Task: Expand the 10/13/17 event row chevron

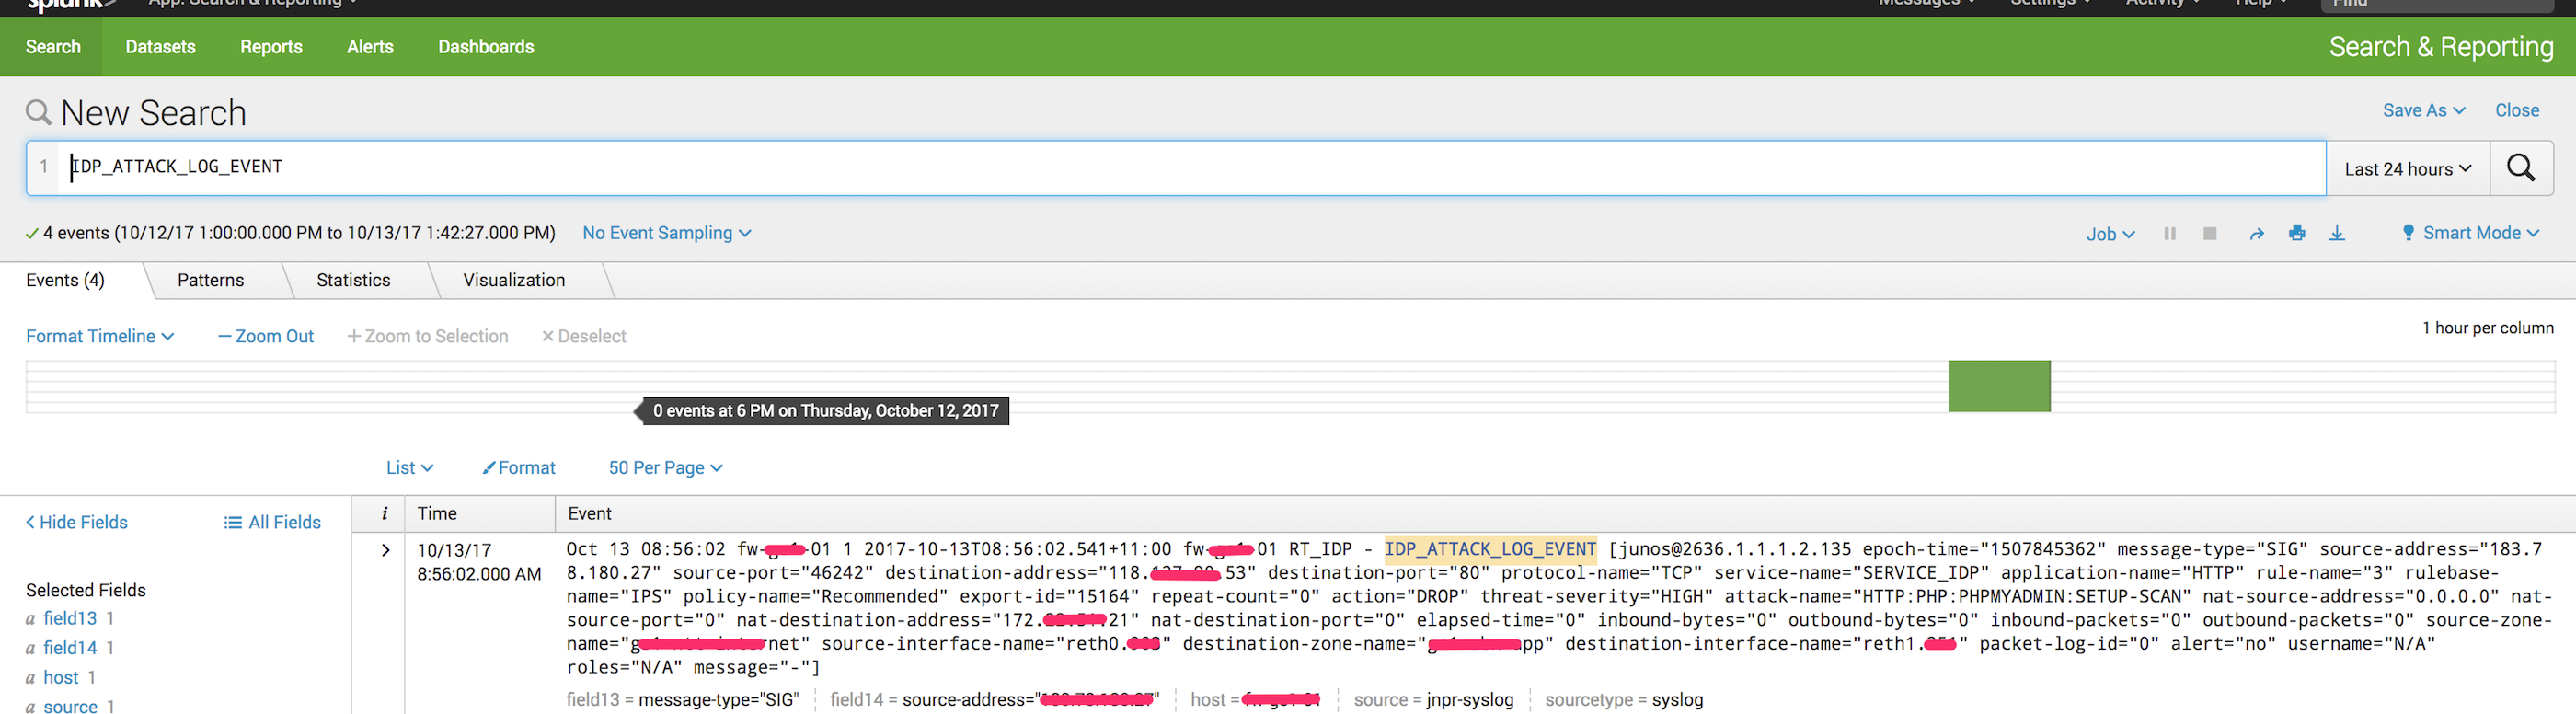Action: click(385, 550)
